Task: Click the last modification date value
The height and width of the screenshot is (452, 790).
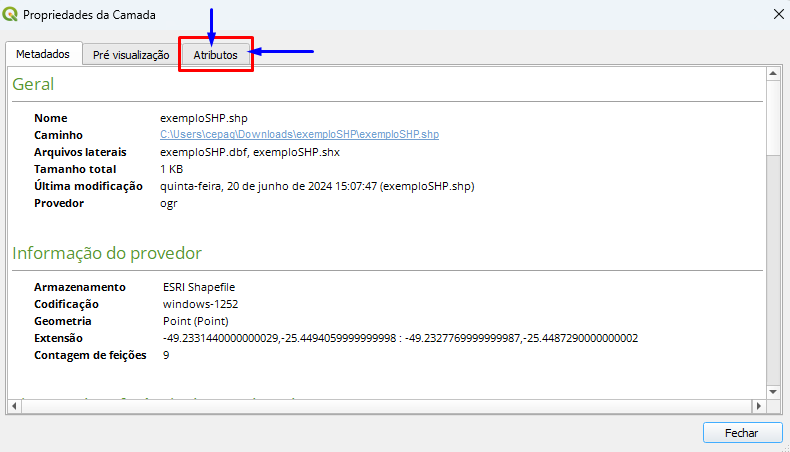Action: 317,186
